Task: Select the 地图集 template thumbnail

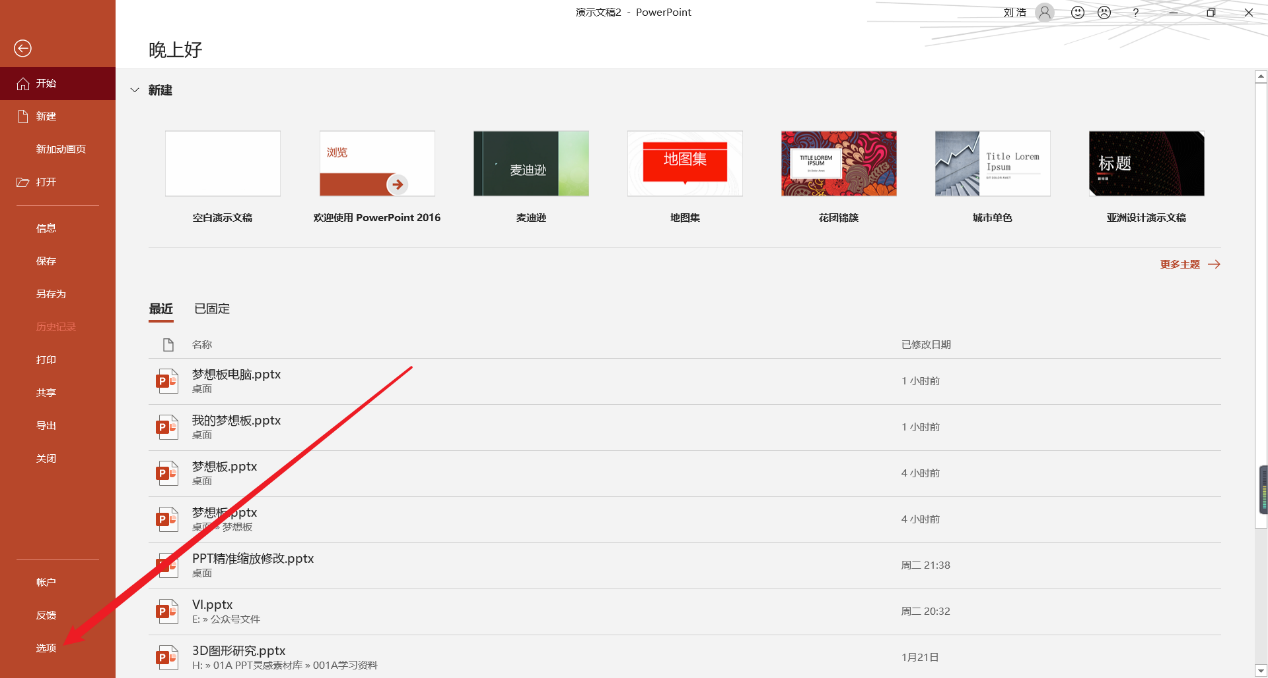Action: tap(685, 164)
